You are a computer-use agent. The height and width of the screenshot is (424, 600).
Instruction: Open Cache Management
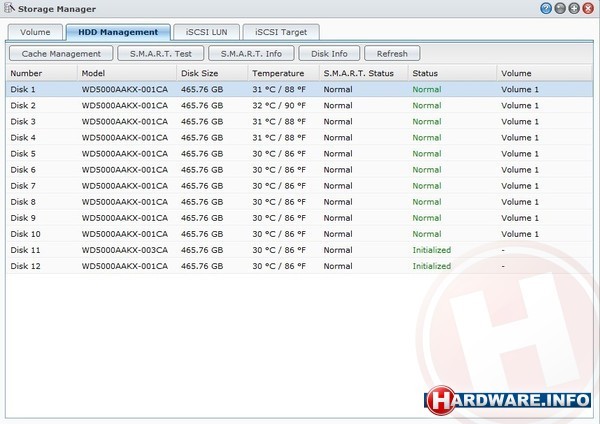61,54
